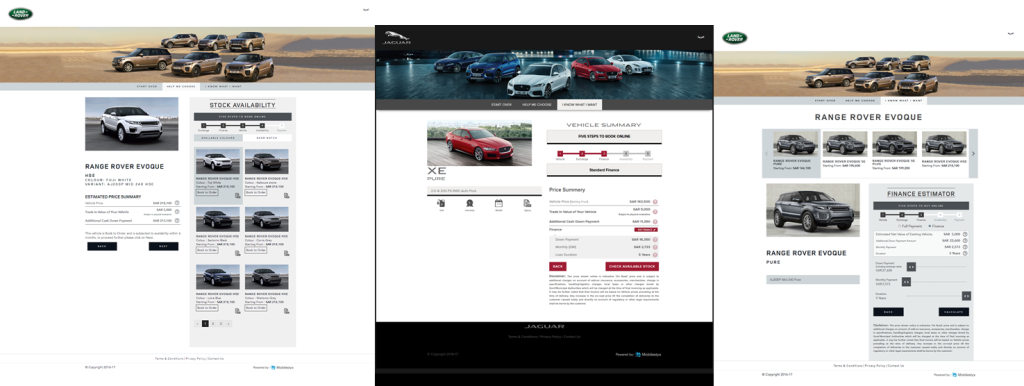
Task: Click the info icon beside Jaguar Additional Cash Down Payment
Action: pos(655,221)
